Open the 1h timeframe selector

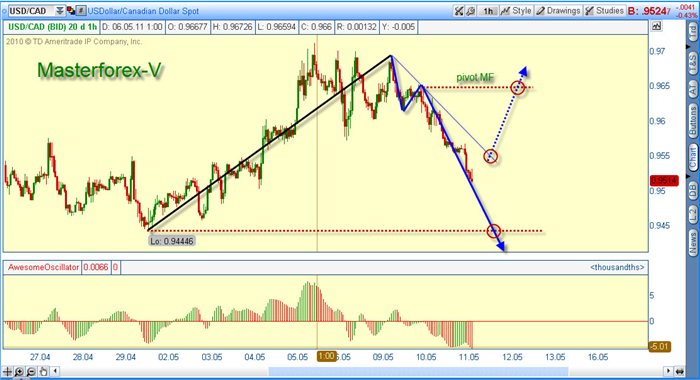pyautogui.click(x=488, y=11)
